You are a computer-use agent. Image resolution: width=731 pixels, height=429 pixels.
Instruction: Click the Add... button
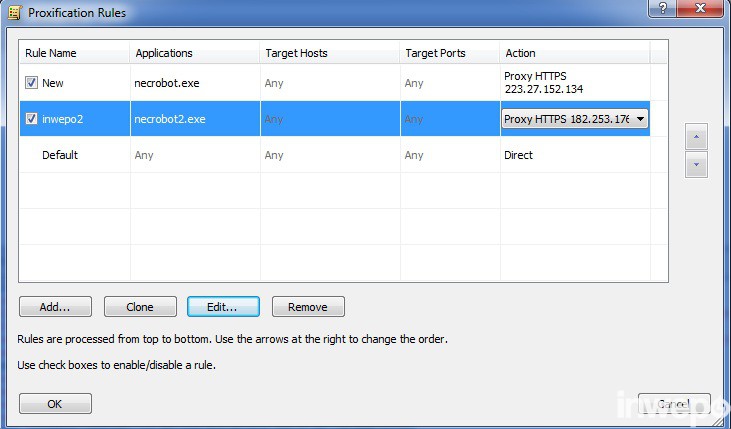(x=55, y=307)
